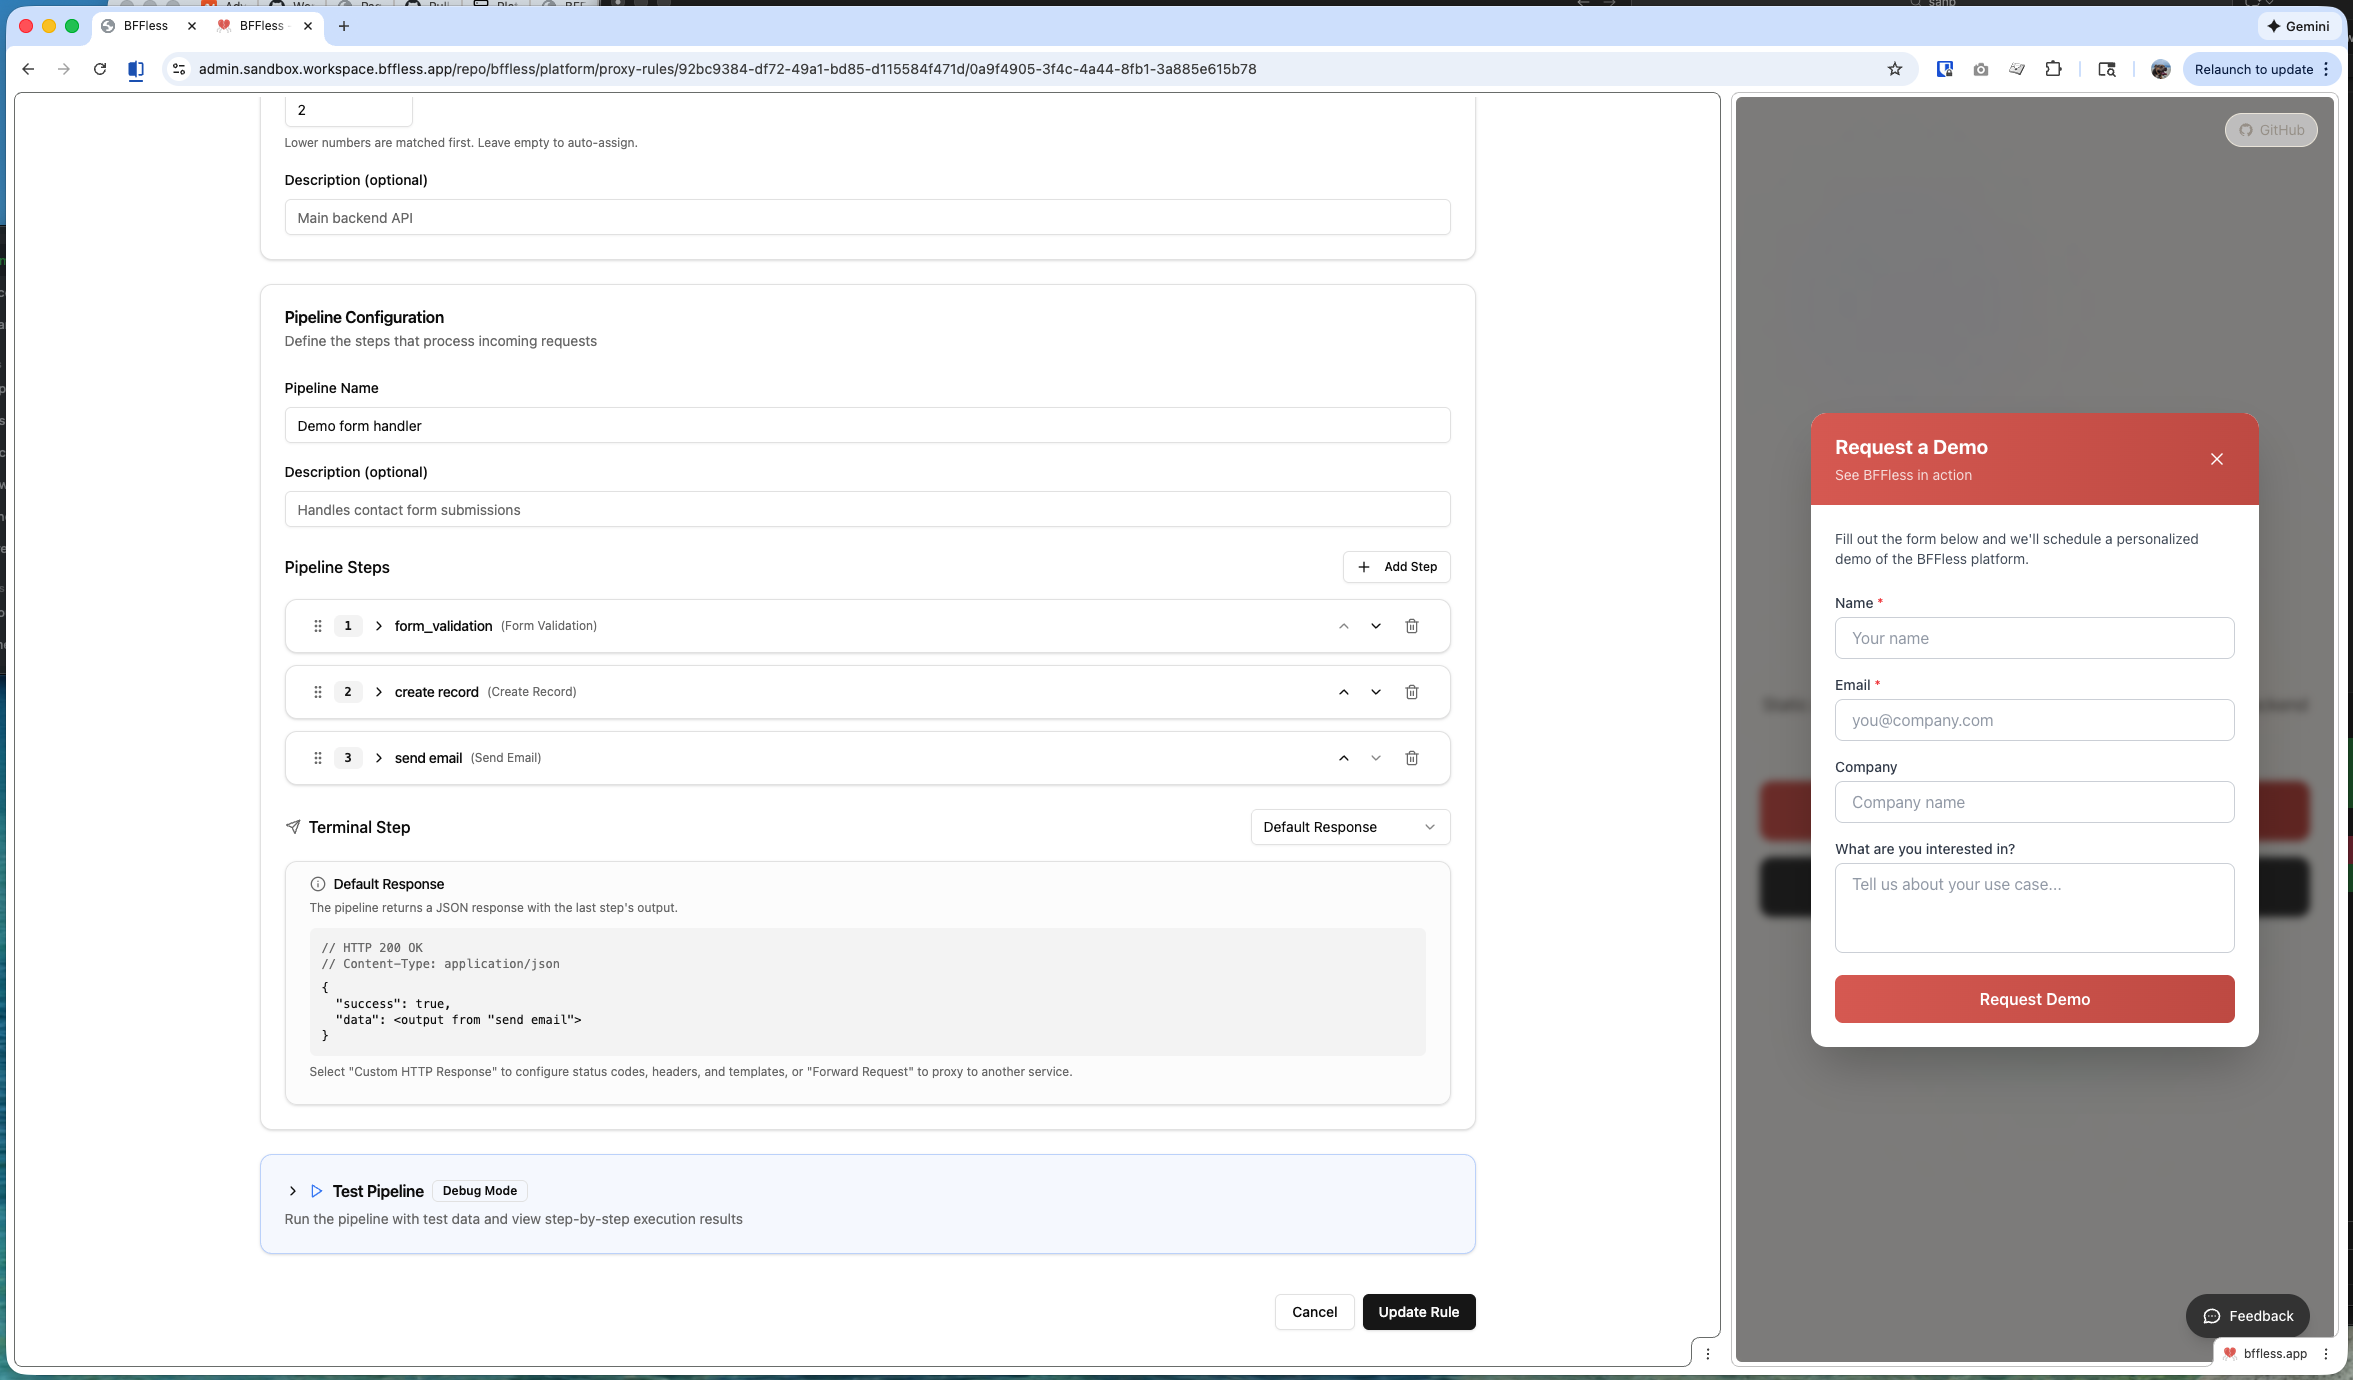Image resolution: width=2353 pixels, height=1380 pixels.
Task: Expand the form_validation step details
Action: [379, 626]
